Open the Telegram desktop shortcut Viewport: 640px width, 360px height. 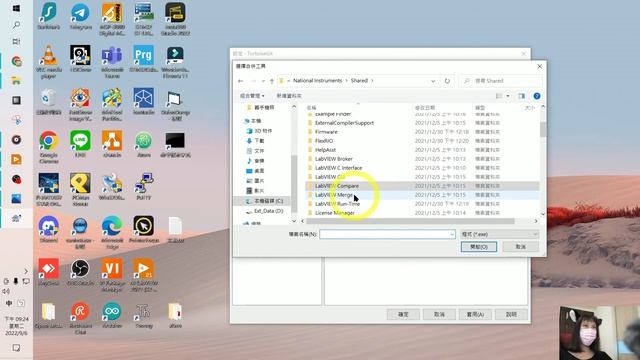[80, 17]
